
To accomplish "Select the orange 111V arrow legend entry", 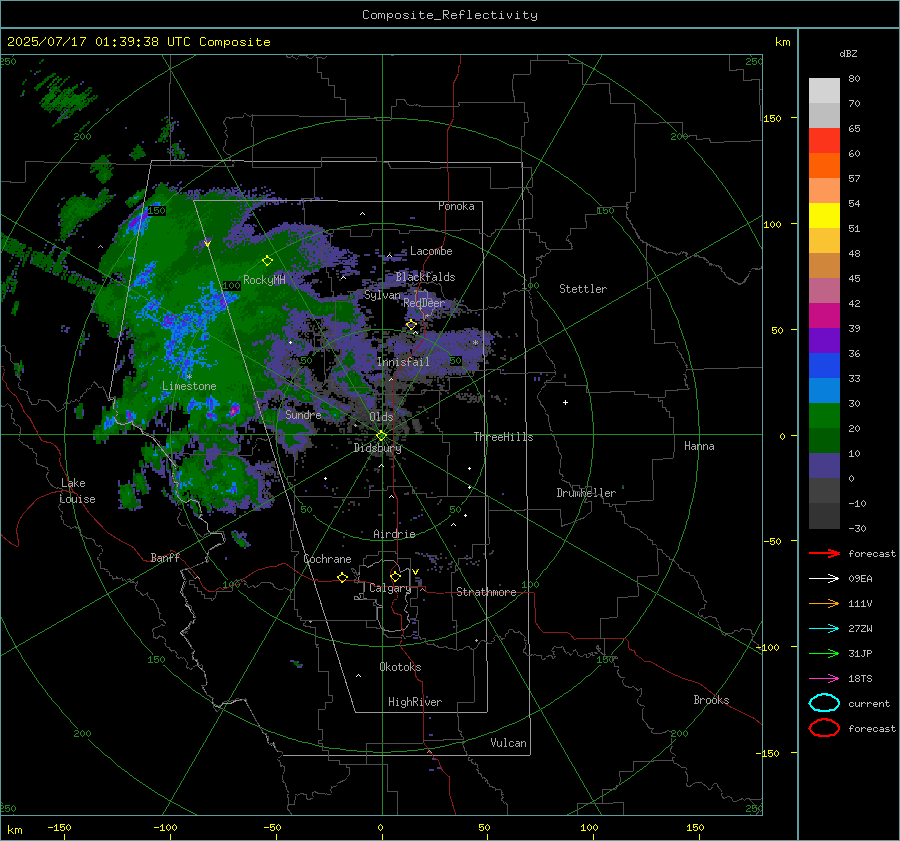I will point(824,603).
